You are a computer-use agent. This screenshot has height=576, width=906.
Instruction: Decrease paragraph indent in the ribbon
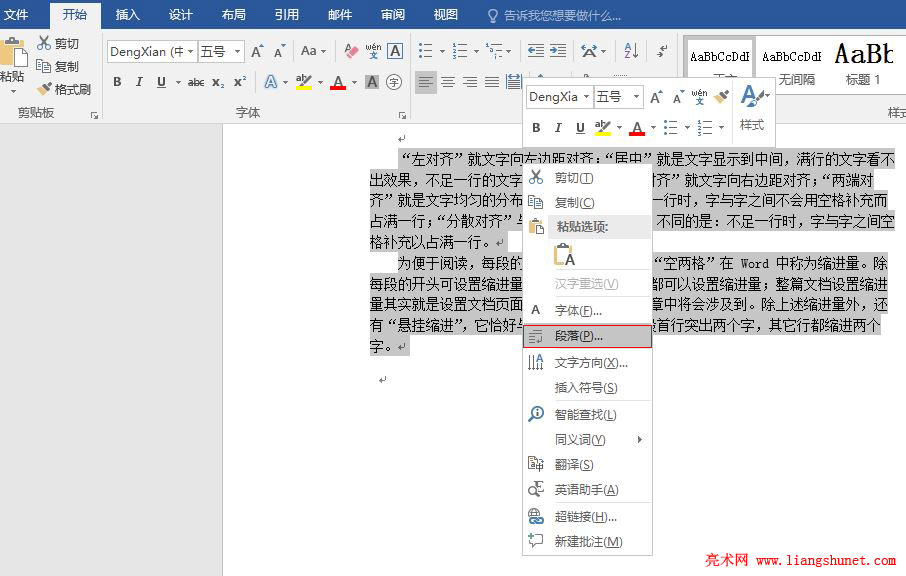[x=536, y=51]
